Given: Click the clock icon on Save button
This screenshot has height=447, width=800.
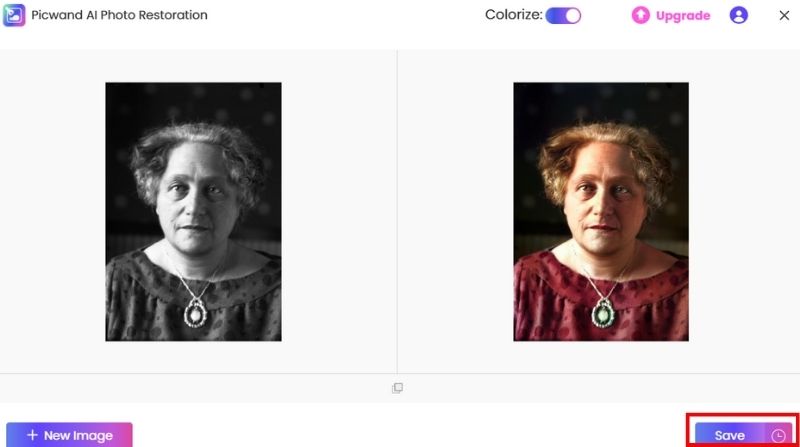Looking at the screenshot, I should [778, 435].
